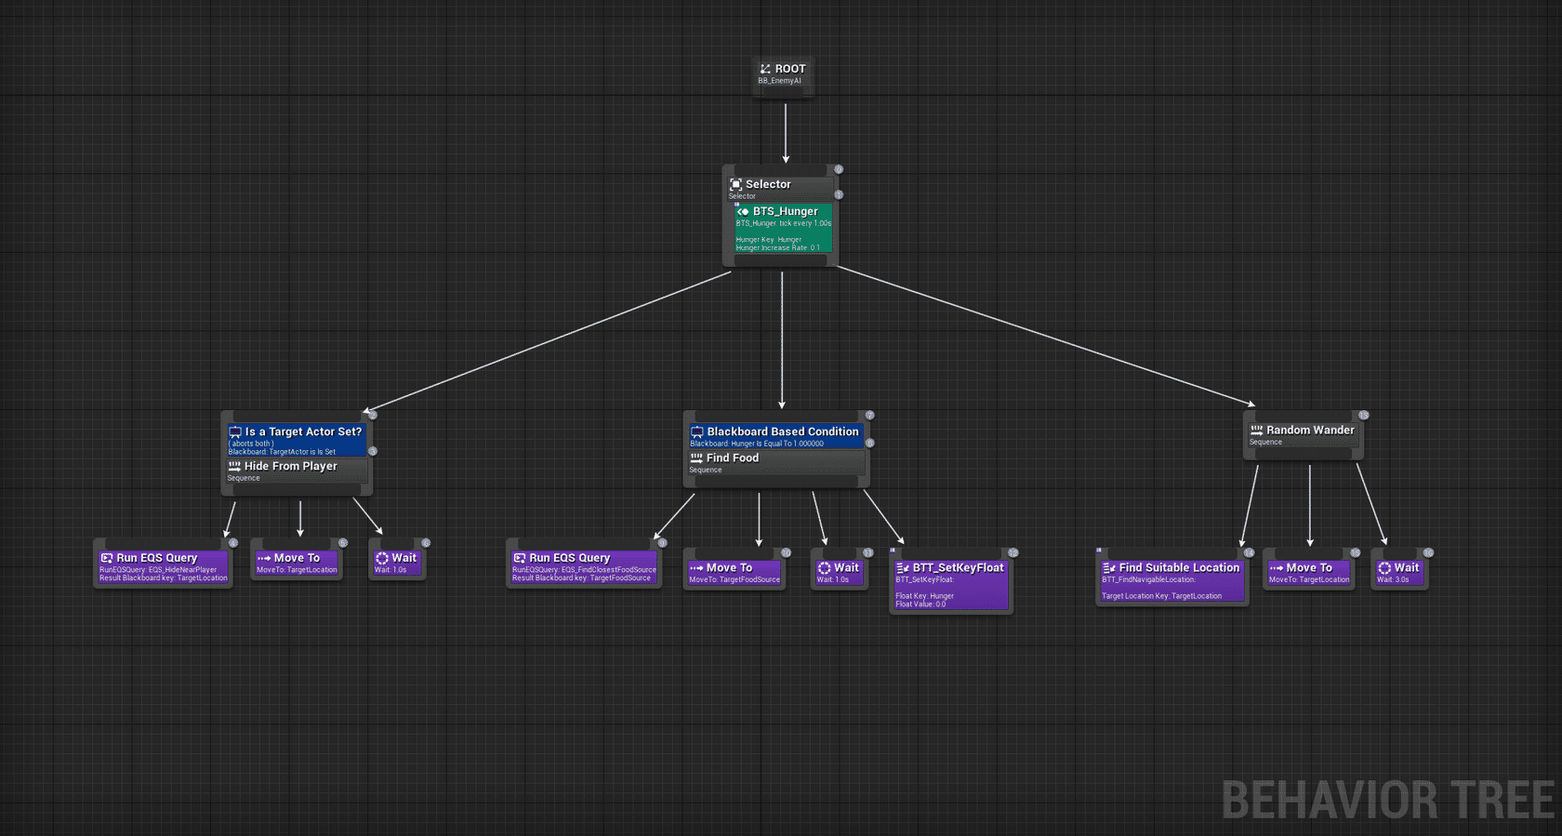1562x836 pixels.
Task: Click the Move To icon under Hide From Player
Action: 264,558
